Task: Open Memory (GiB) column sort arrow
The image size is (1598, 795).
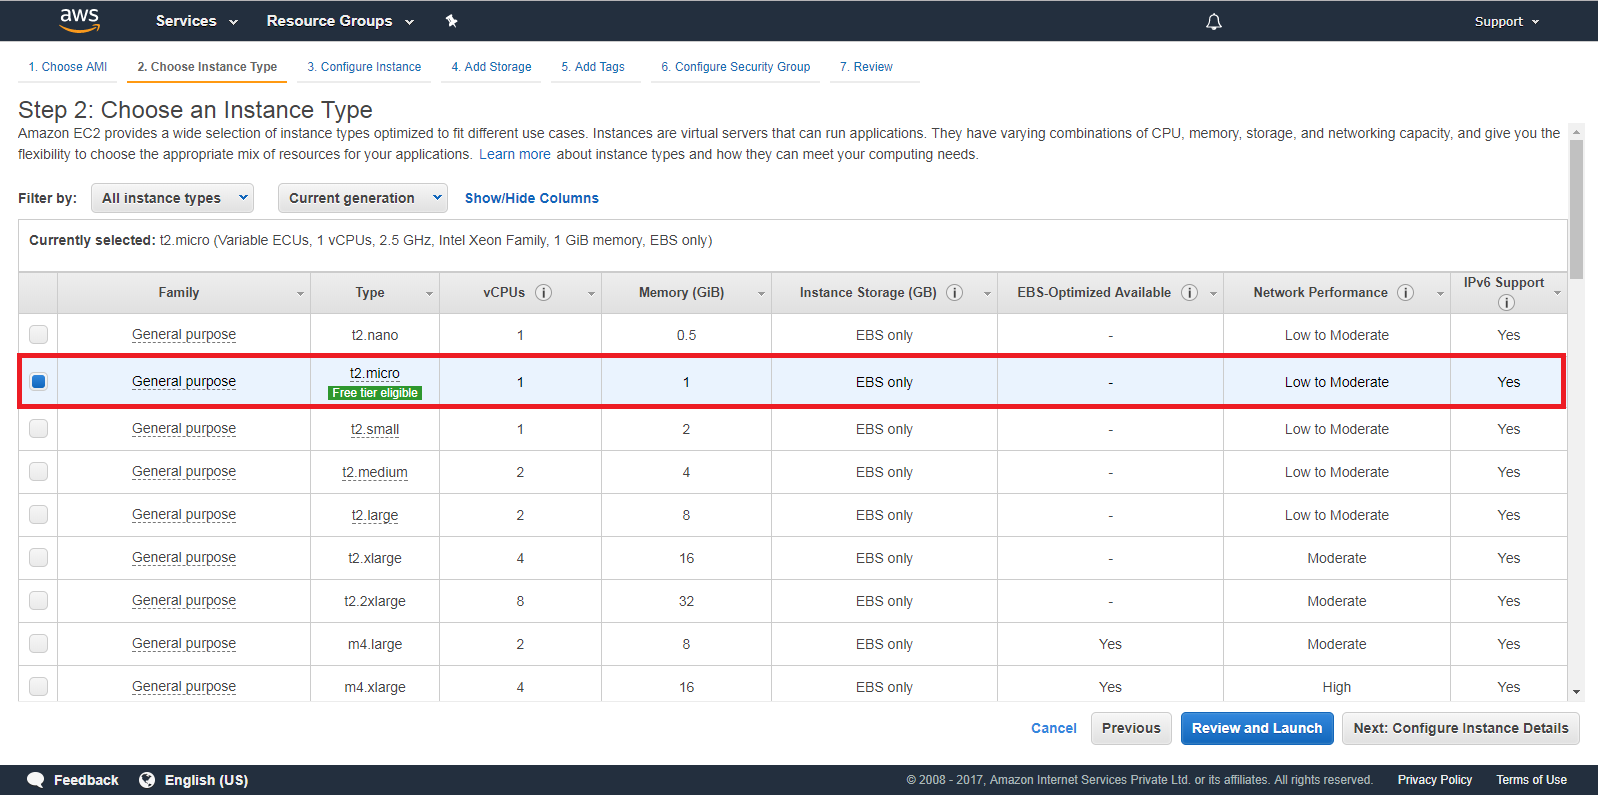Action: 761,294
